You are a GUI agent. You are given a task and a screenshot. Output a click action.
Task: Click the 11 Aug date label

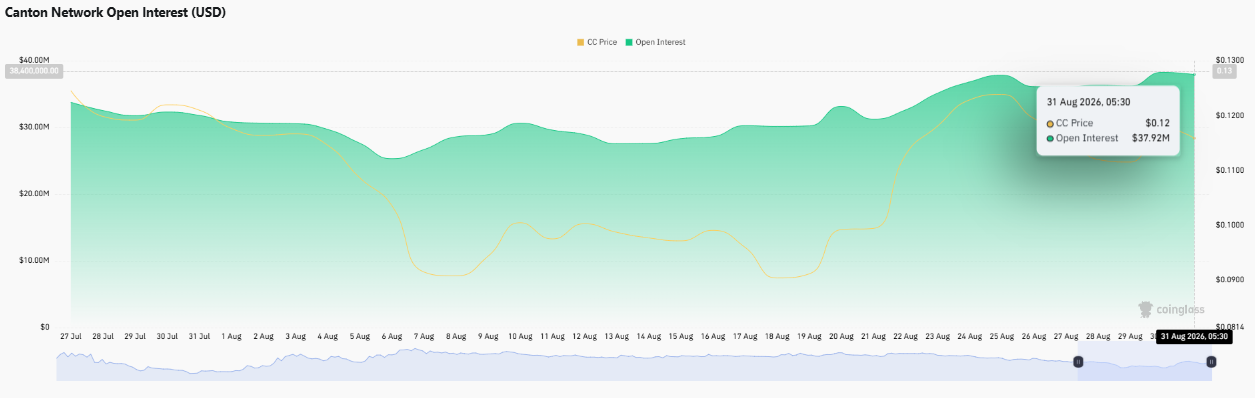coord(552,337)
